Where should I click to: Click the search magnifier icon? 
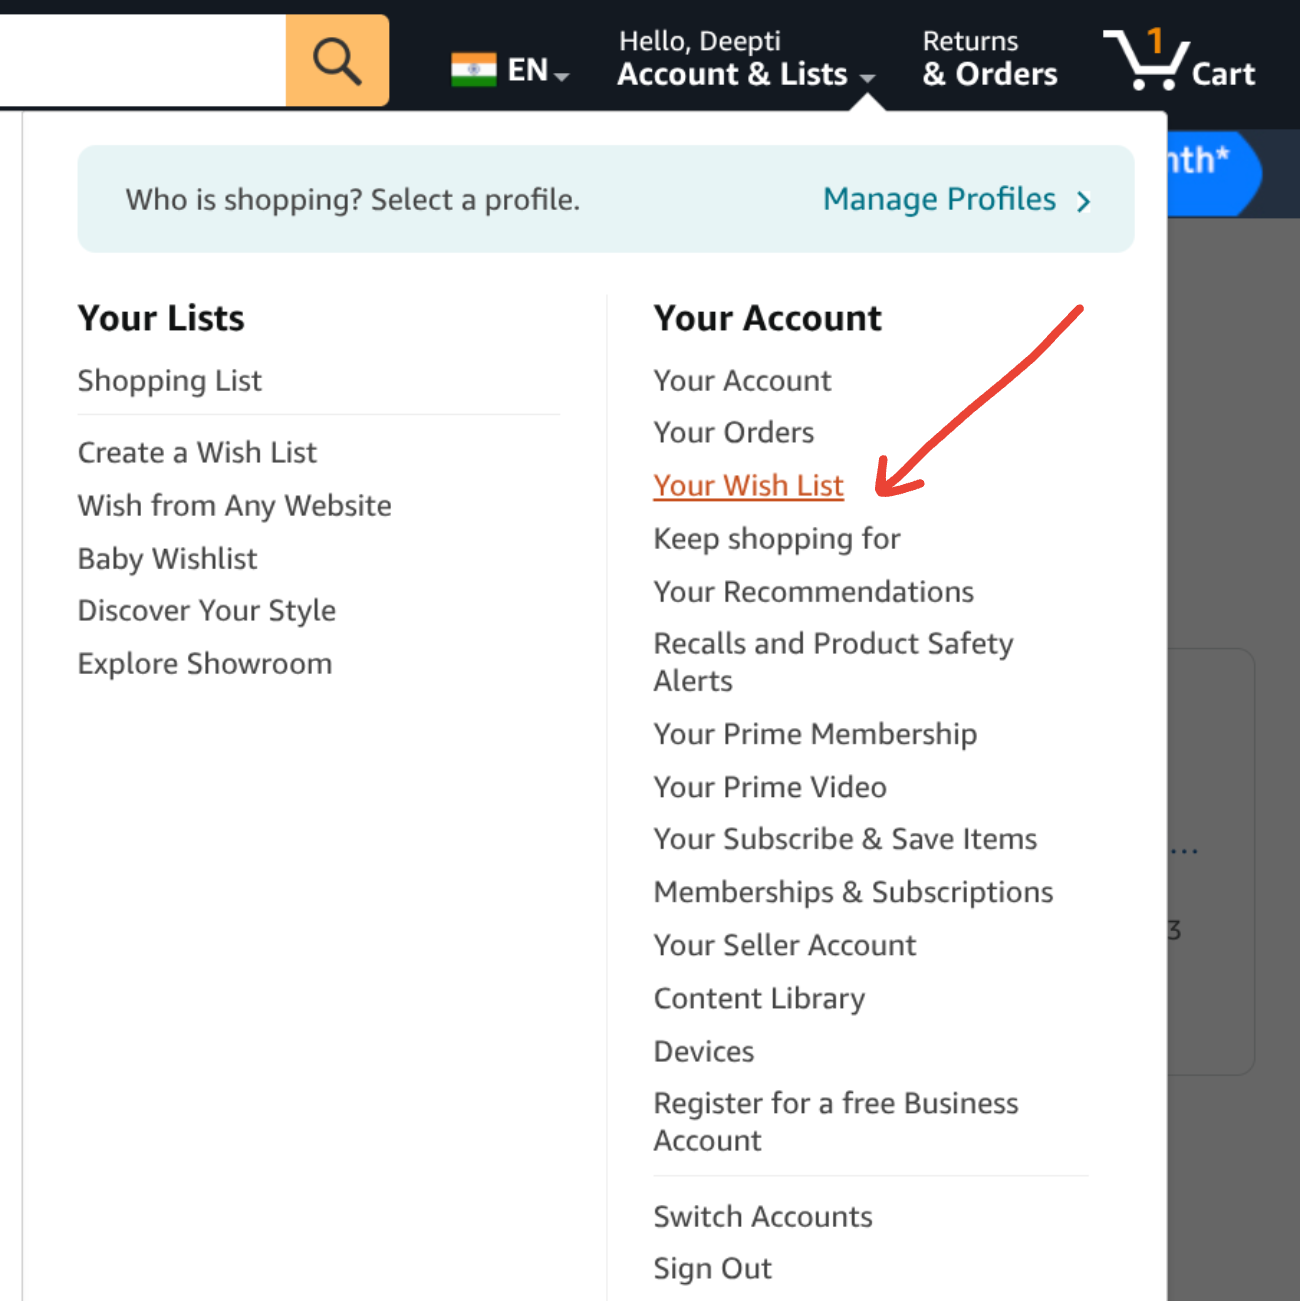[x=336, y=59]
